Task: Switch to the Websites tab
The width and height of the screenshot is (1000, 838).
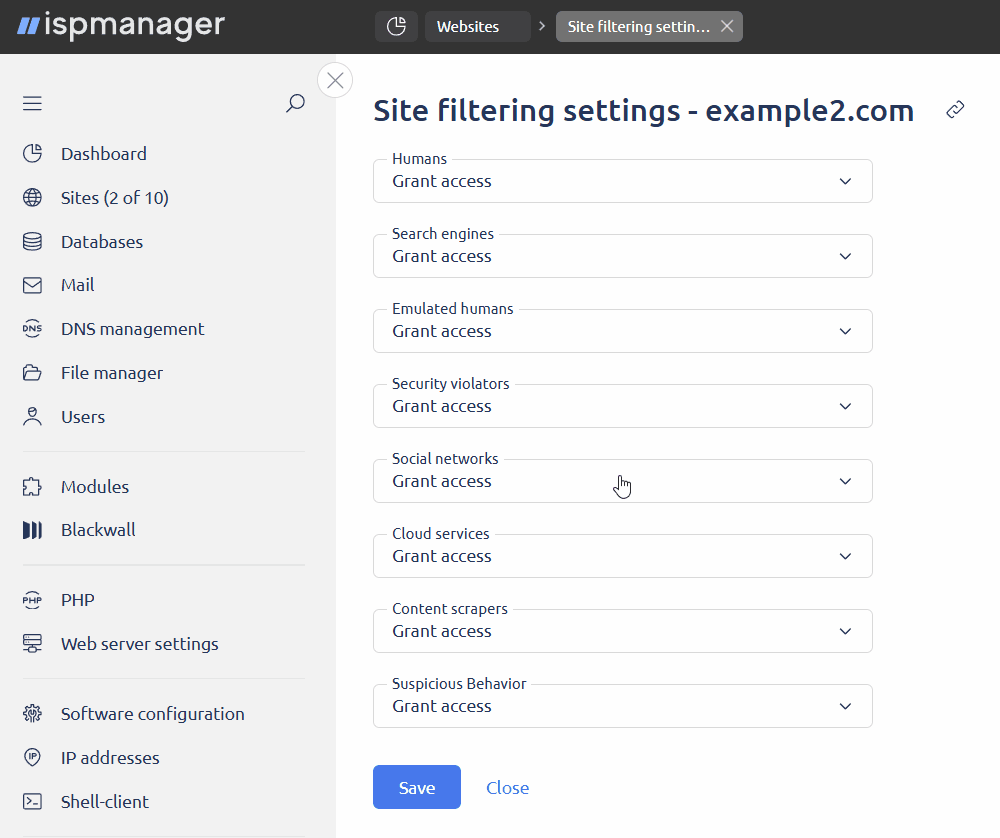Action: [477, 27]
